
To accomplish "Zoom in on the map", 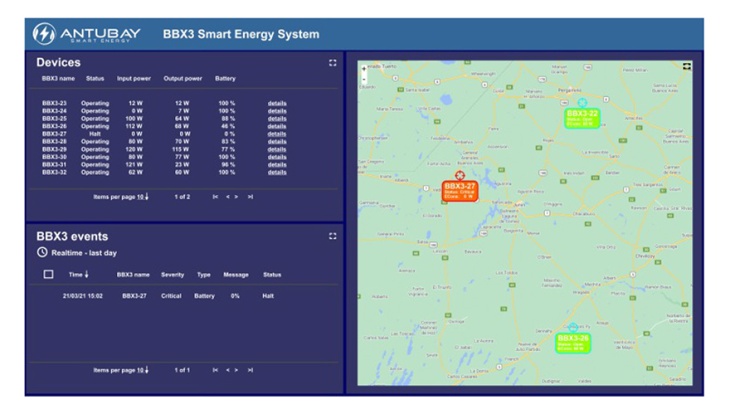I will (x=364, y=69).
